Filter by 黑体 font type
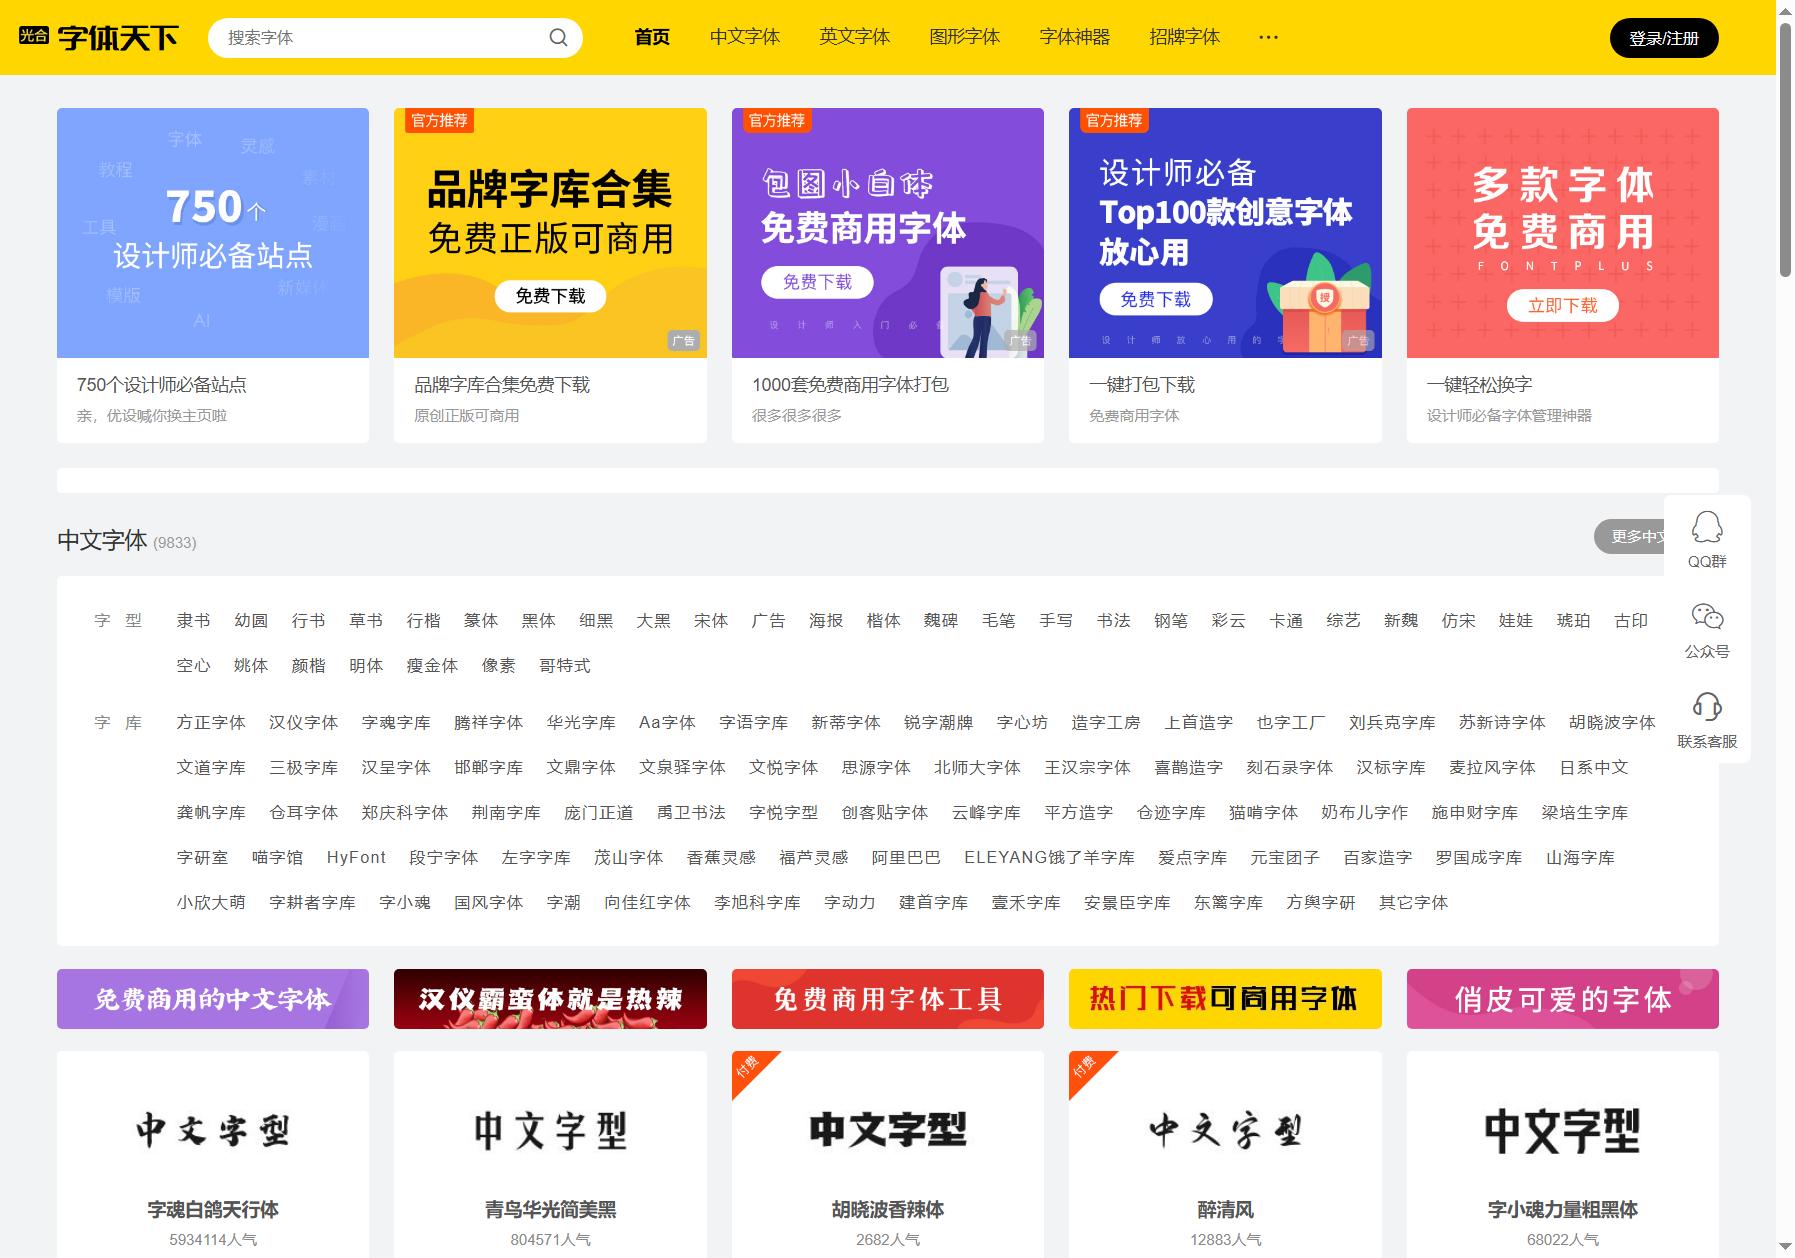 pos(538,621)
